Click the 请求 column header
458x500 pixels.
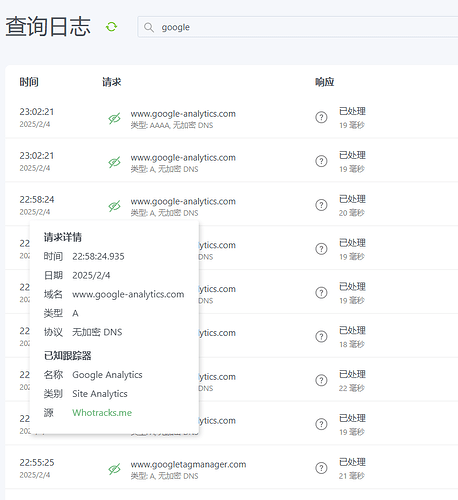[112, 82]
